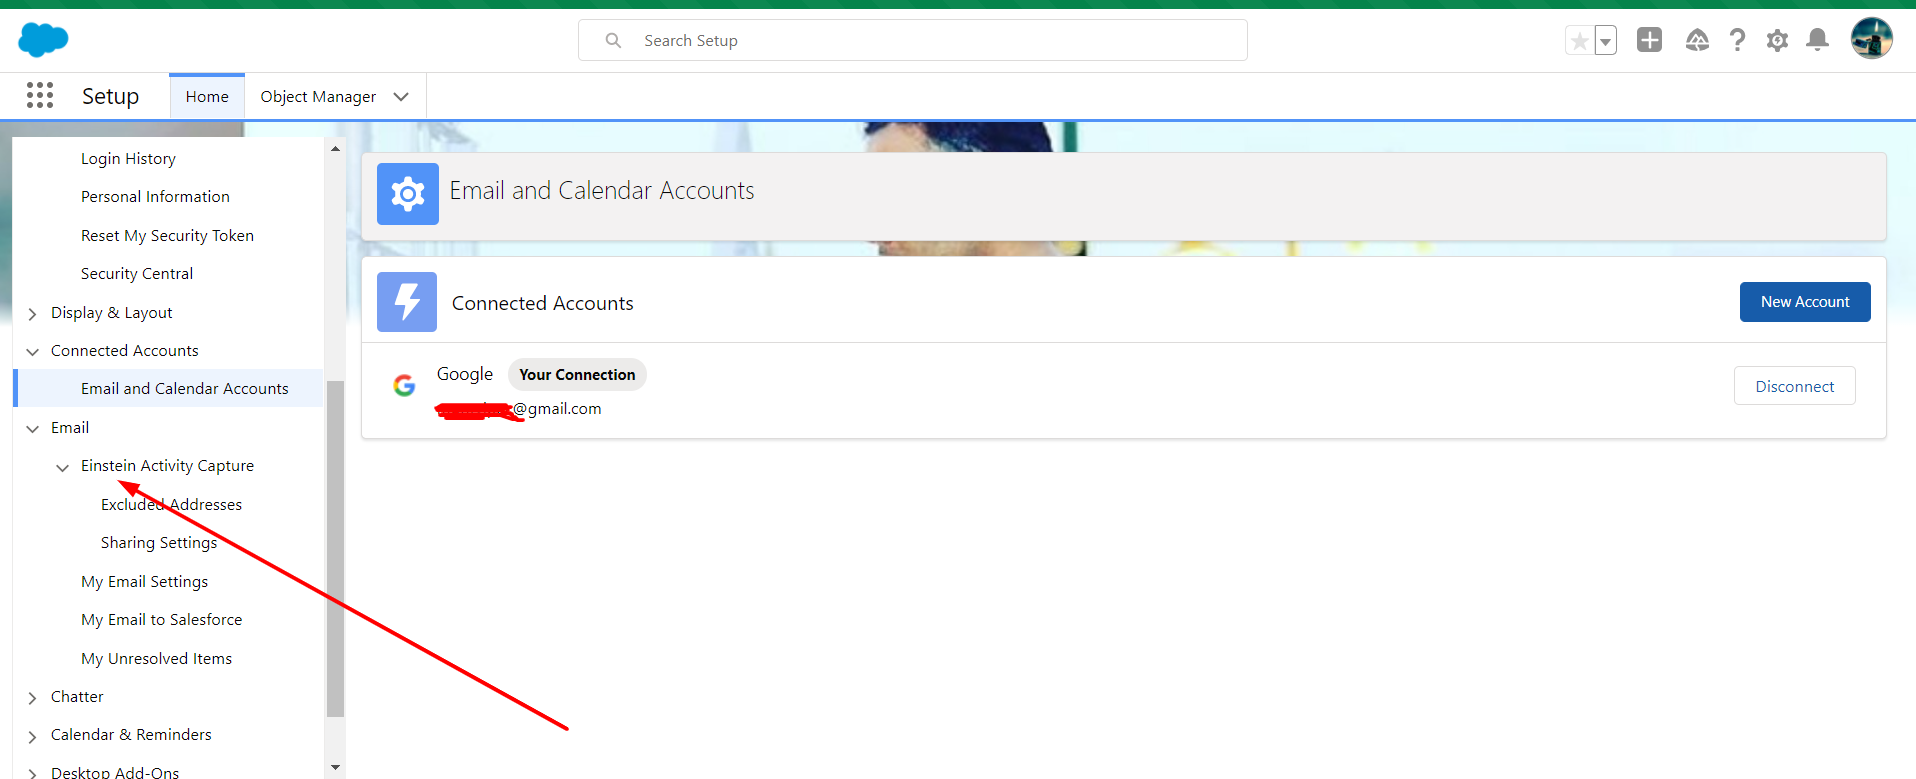Open the Favorites star icon
Image resolution: width=1916 pixels, height=779 pixels.
coord(1579,41)
